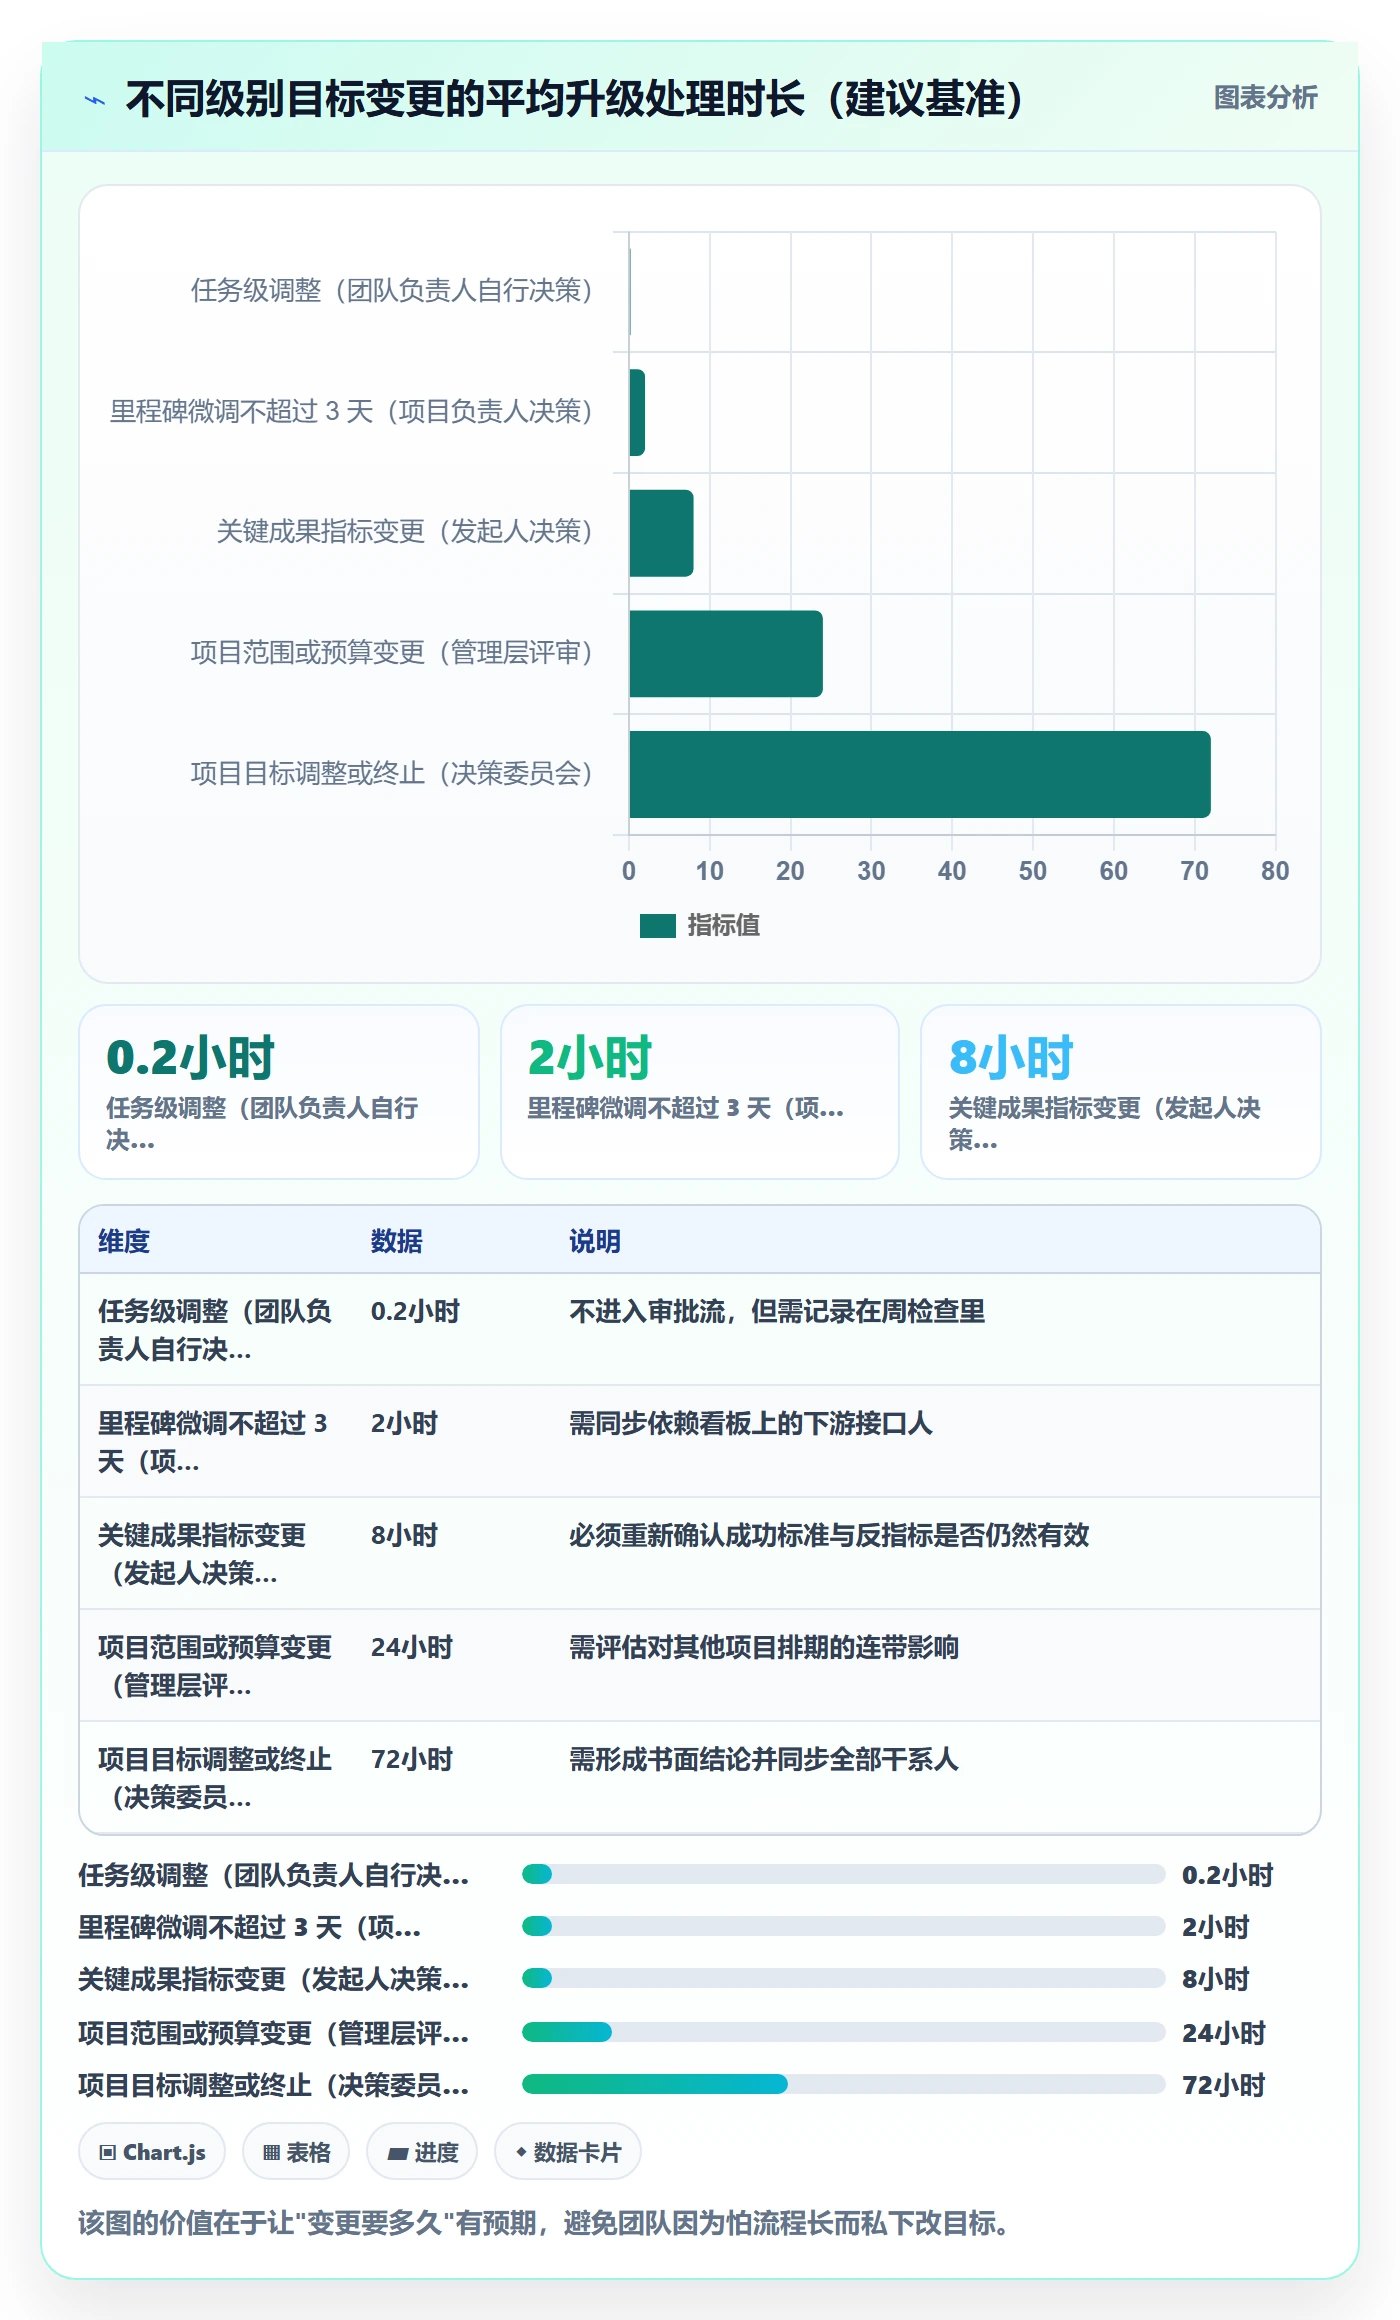Select the 表格 tag chip

pyautogui.click(x=296, y=2152)
